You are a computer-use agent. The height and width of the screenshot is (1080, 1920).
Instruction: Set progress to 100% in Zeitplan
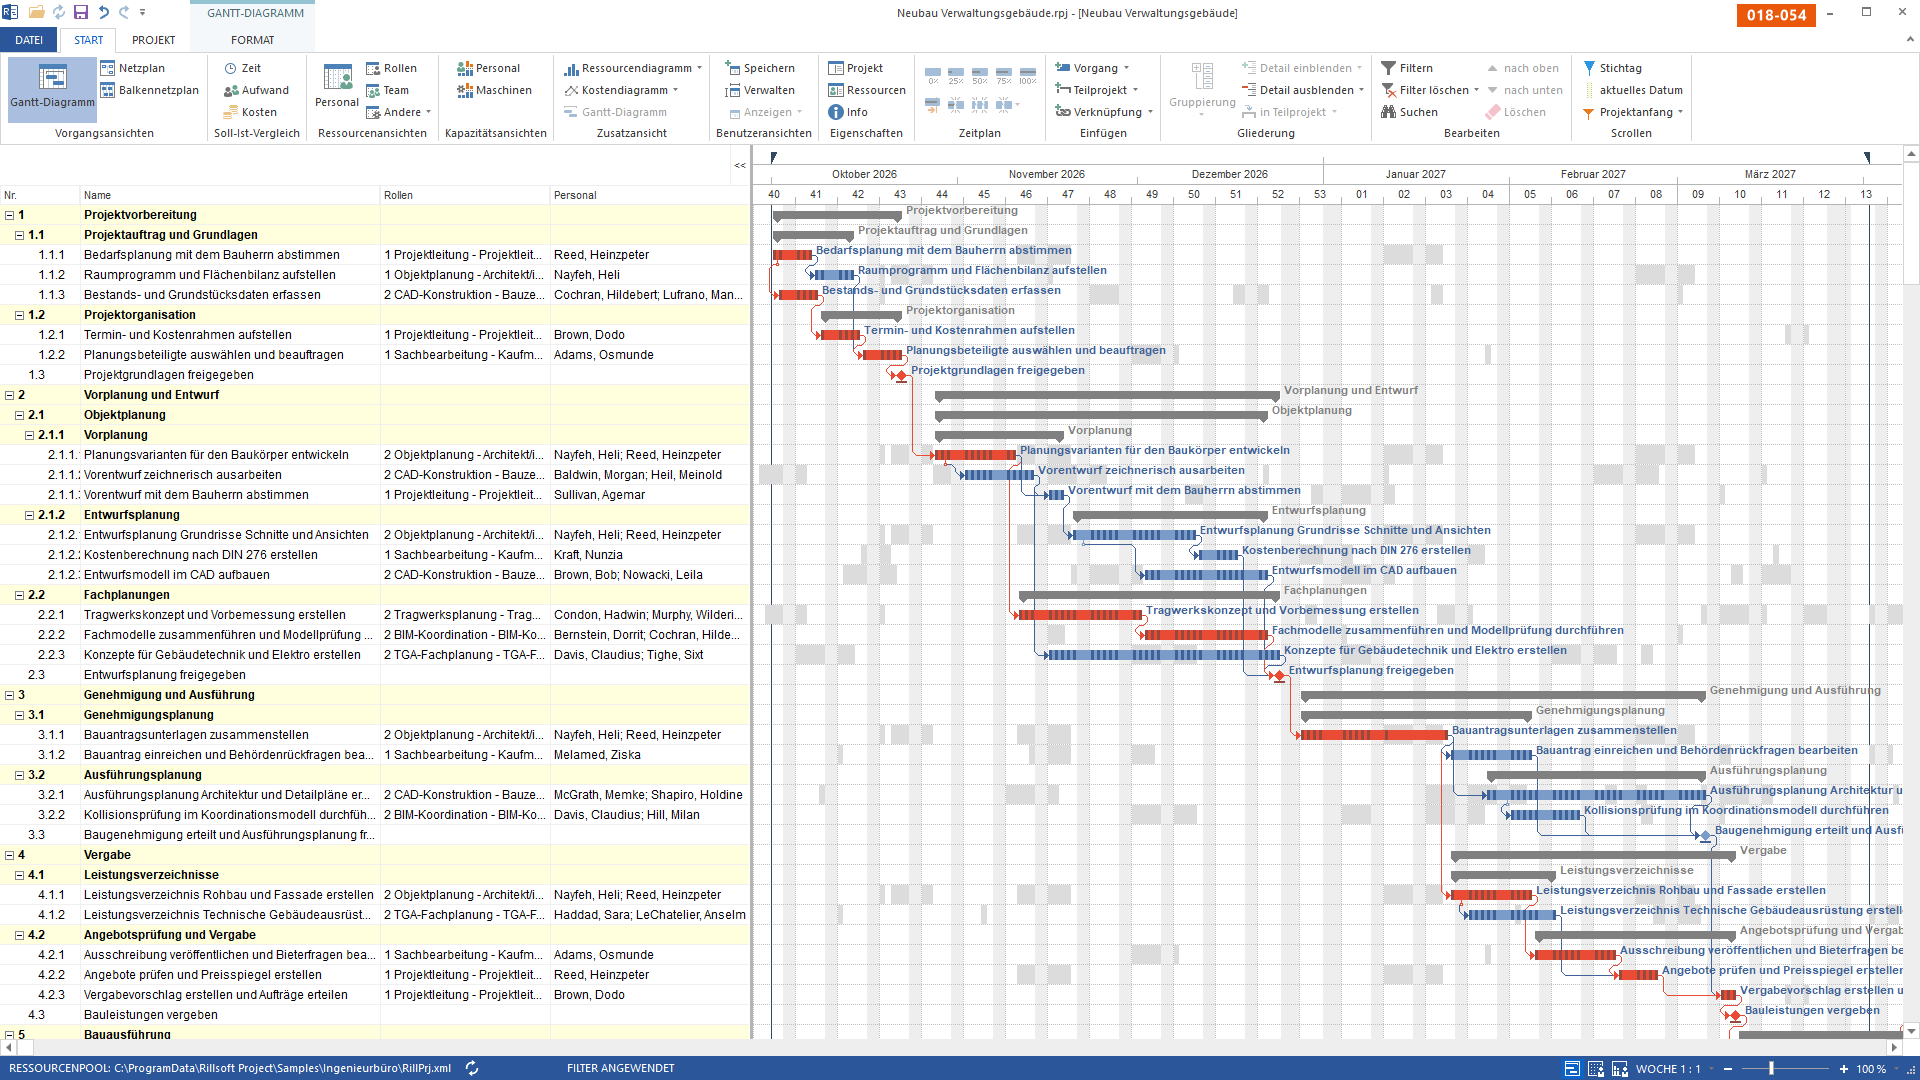(1027, 76)
